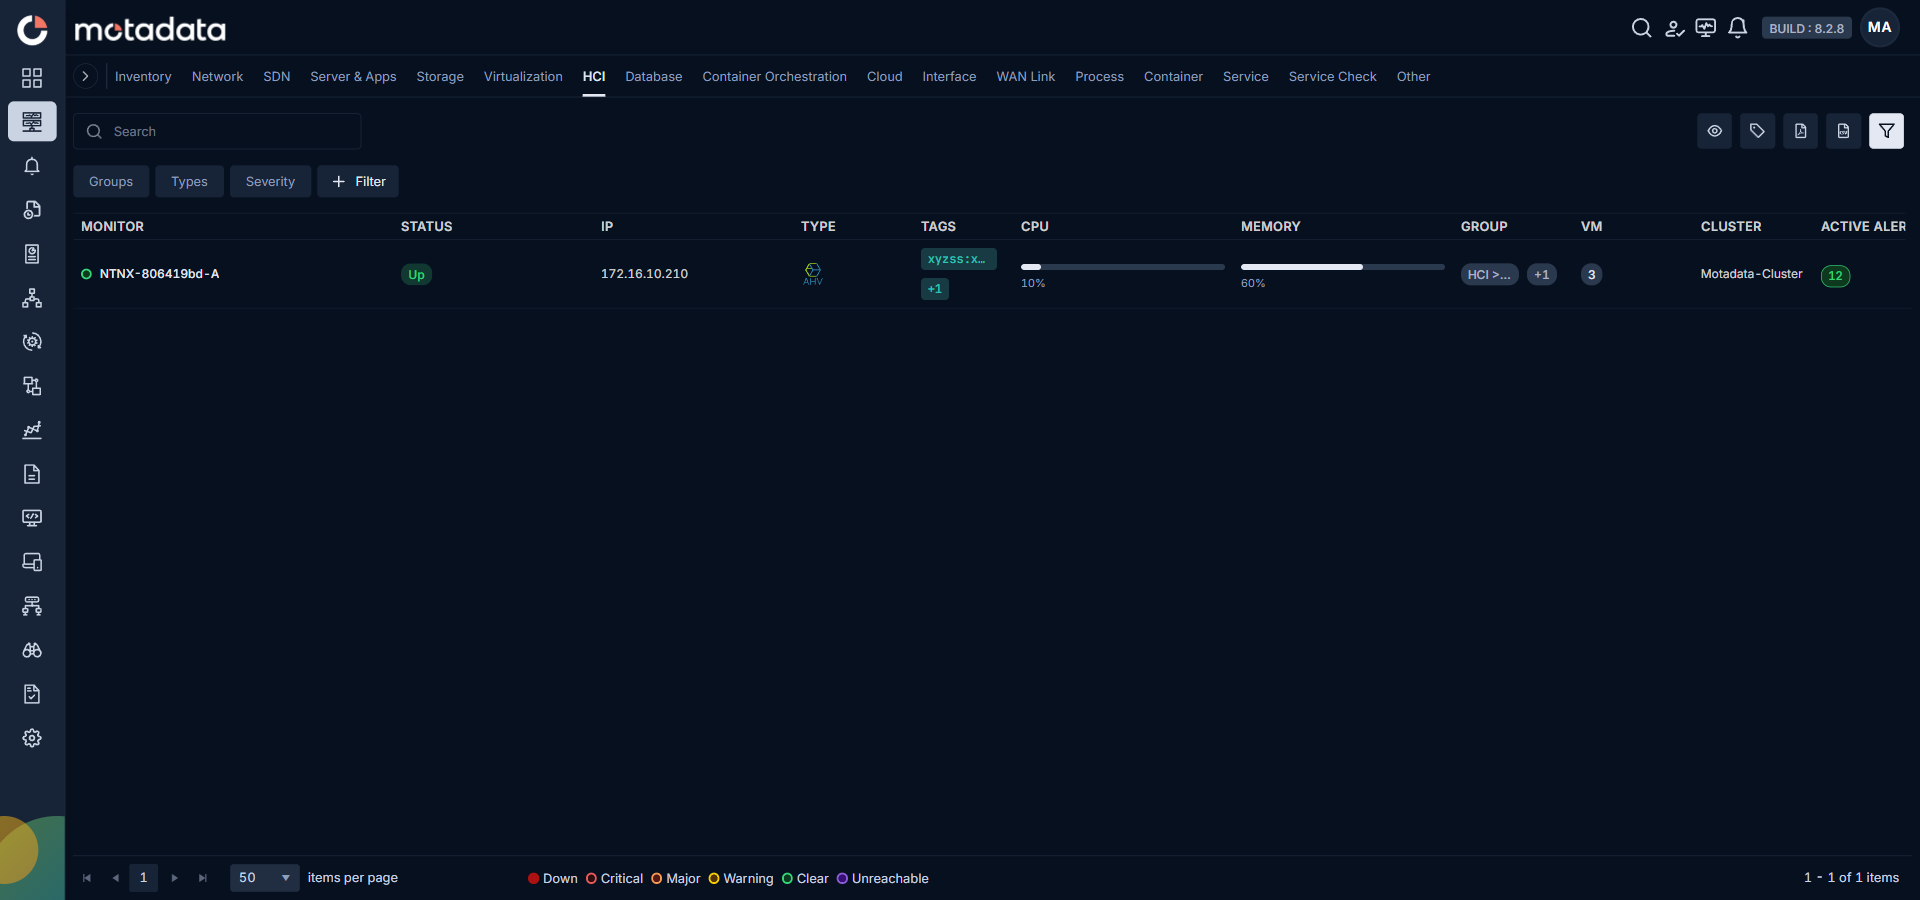Open the monitors icon in sidebar
1920x900 pixels.
pos(32,122)
